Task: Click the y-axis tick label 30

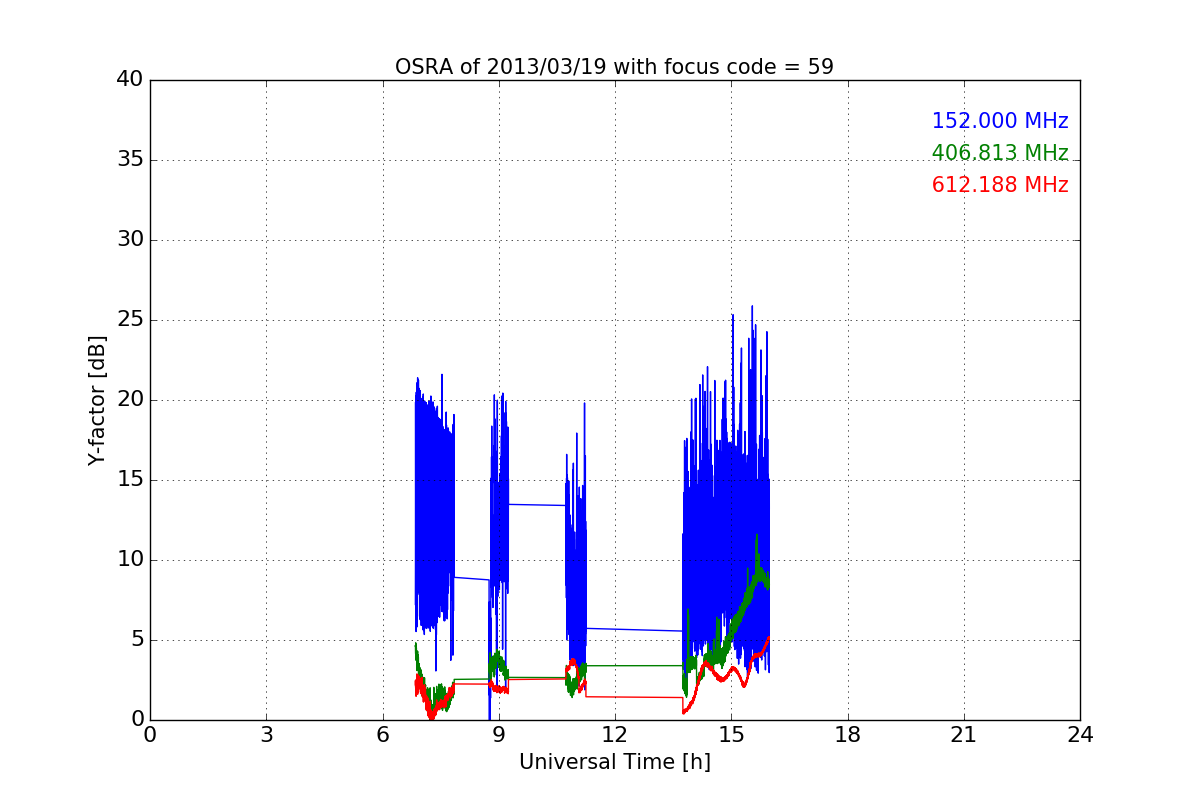Action: click(x=130, y=240)
